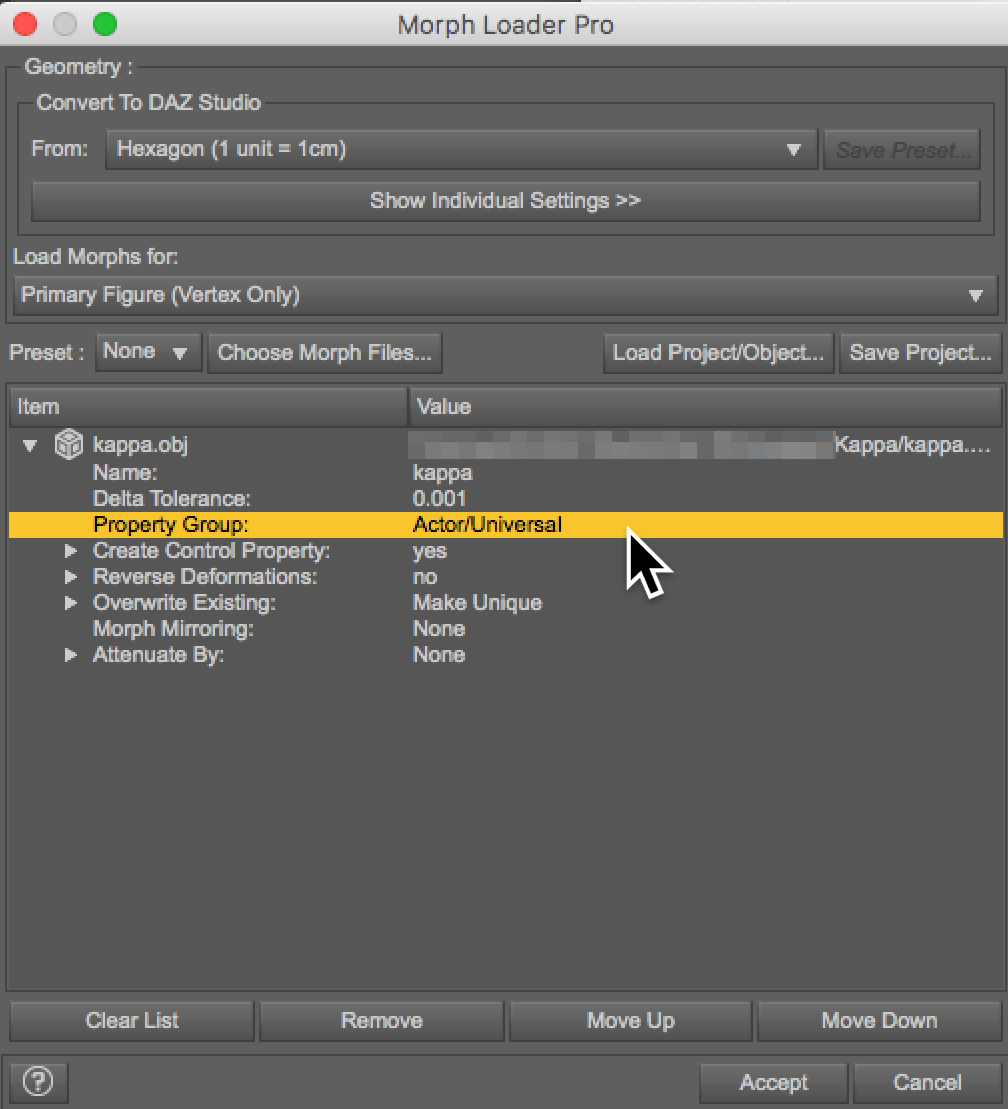Click Accept to load the morph
This screenshot has width=1008, height=1109.
773,1082
